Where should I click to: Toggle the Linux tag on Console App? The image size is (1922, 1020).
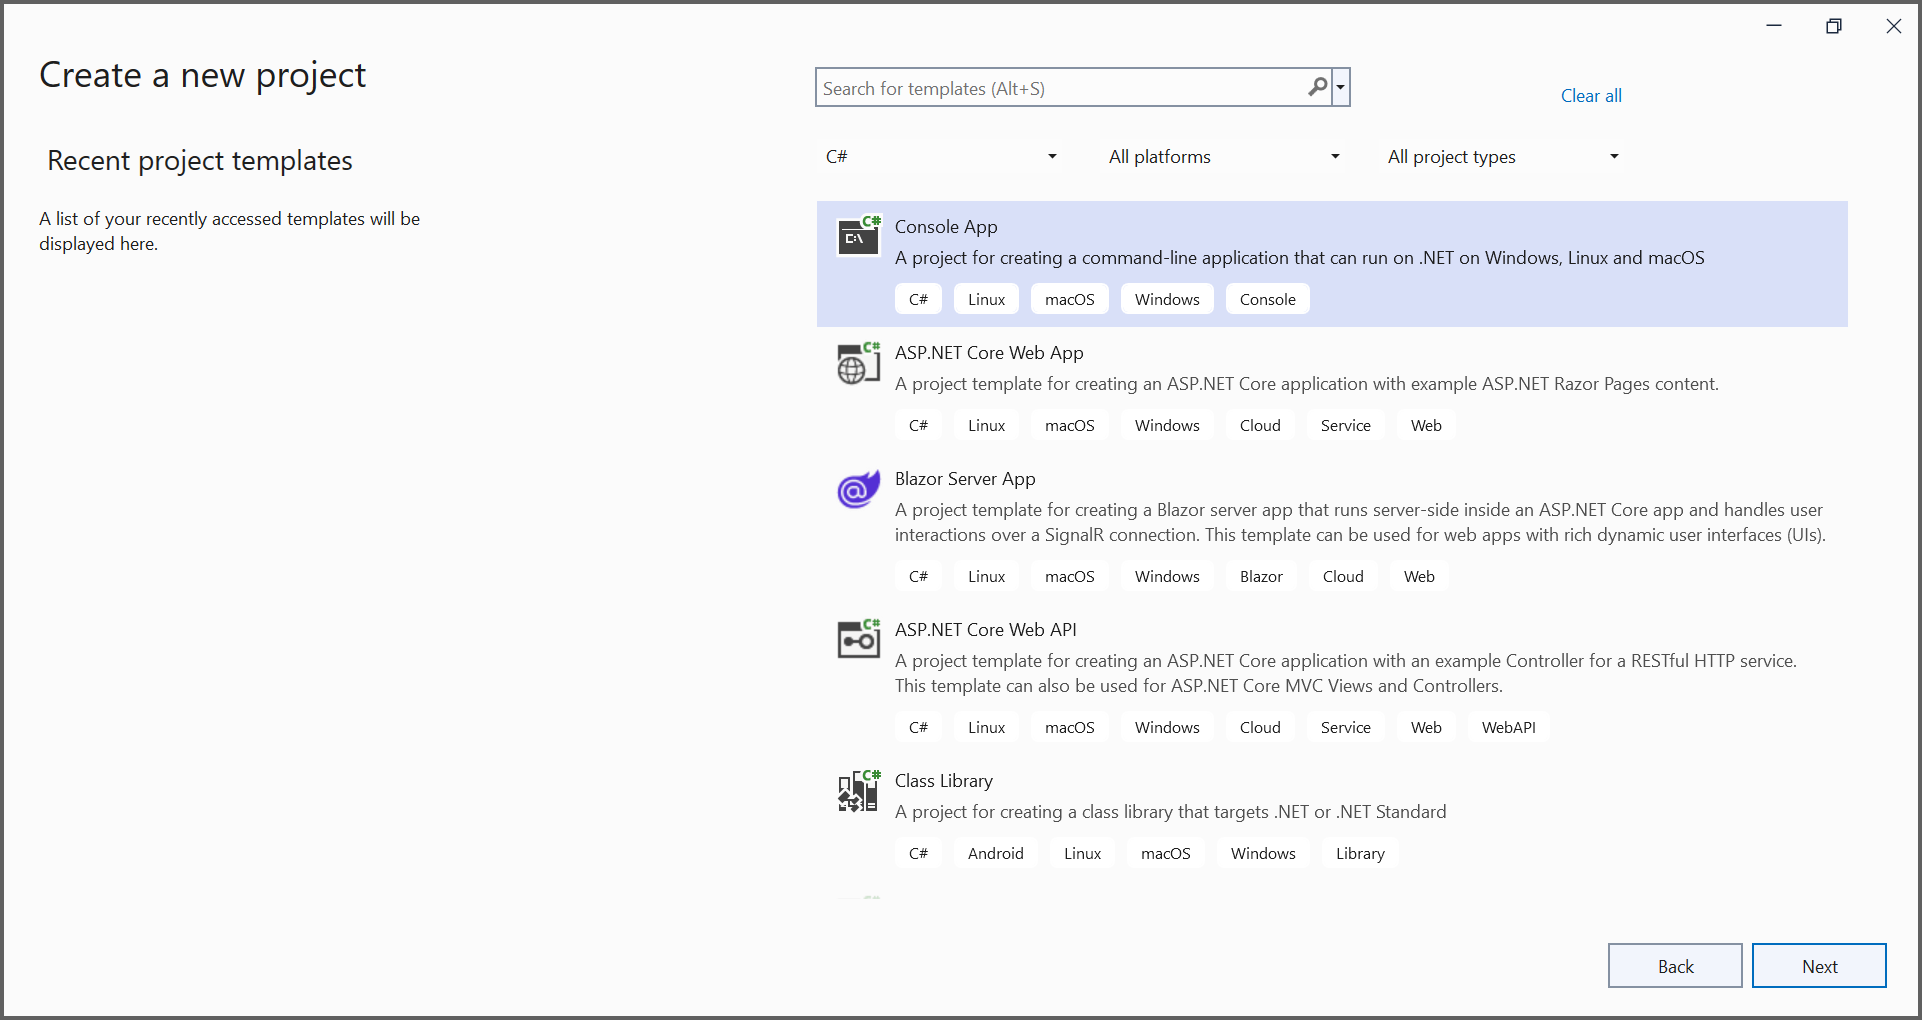tap(985, 298)
